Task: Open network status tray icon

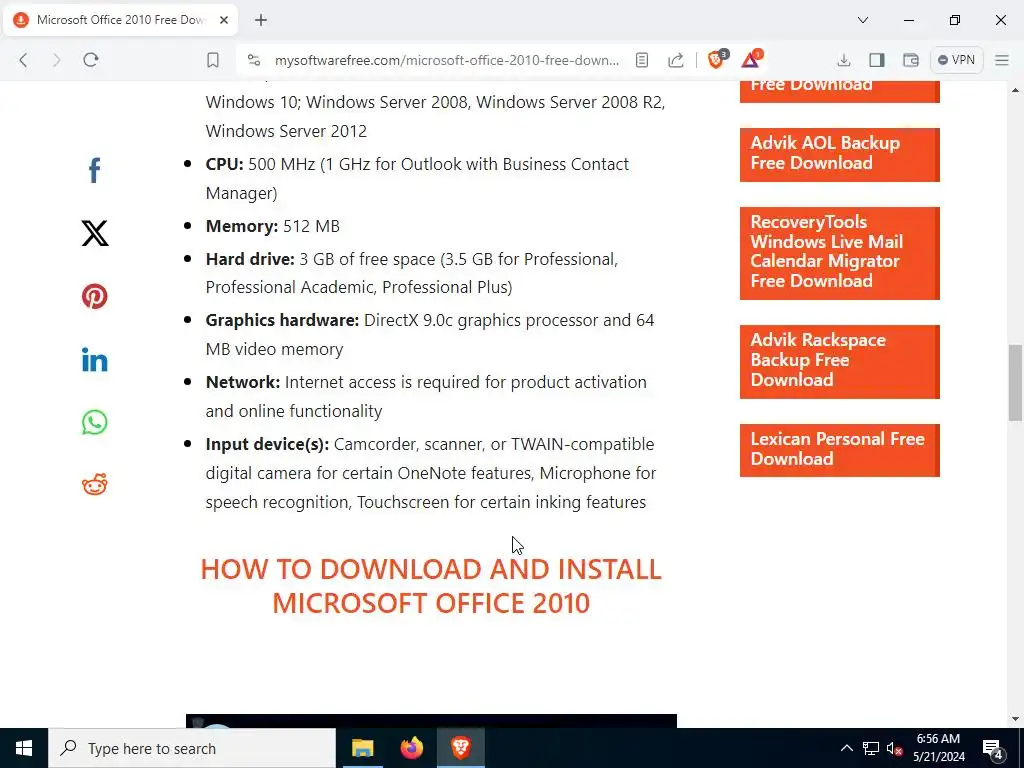Action: (871, 748)
